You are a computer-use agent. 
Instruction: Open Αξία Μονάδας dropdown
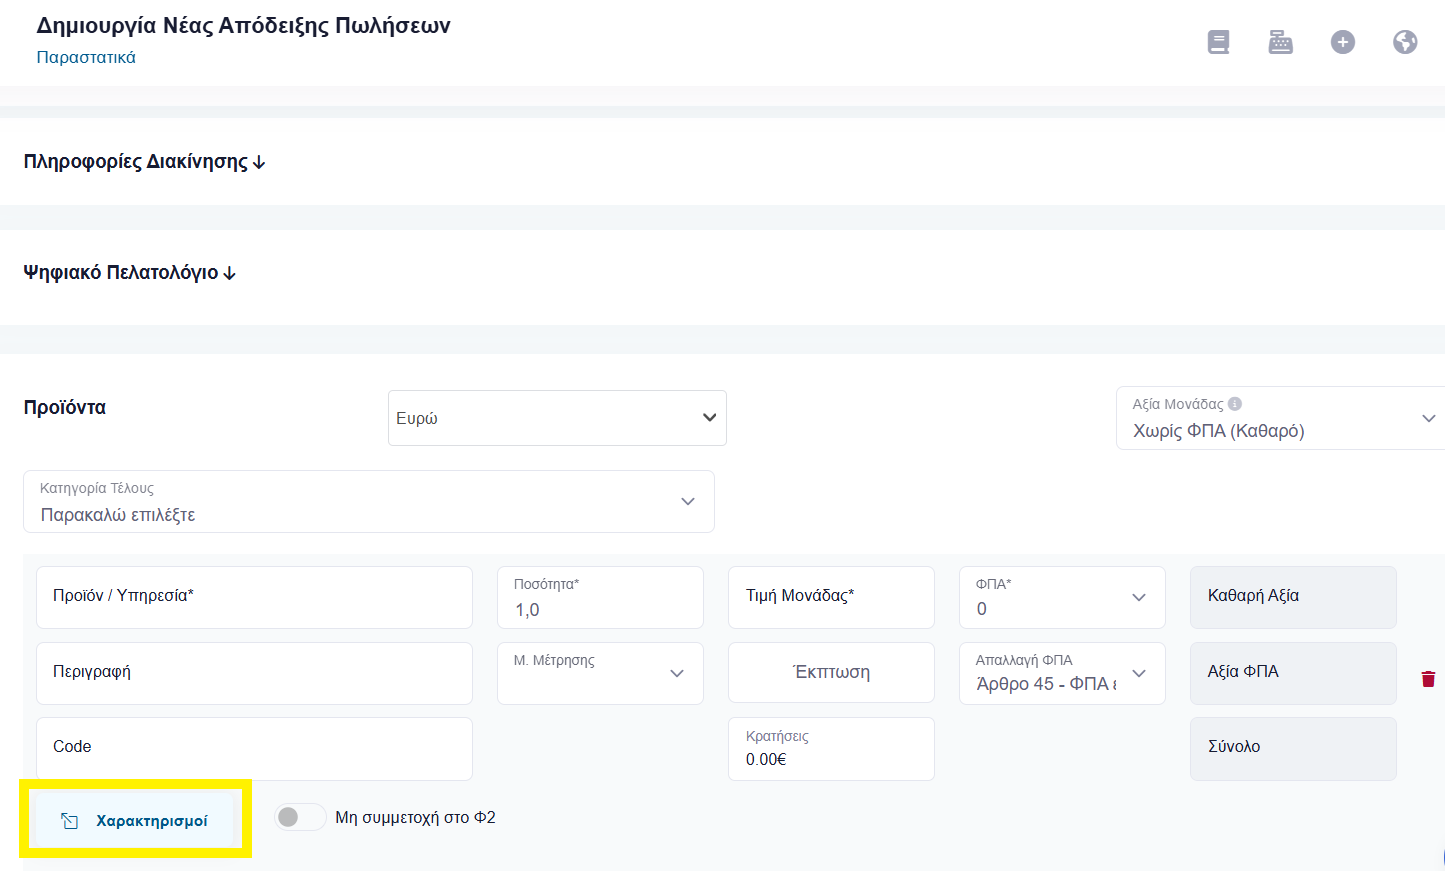tap(1280, 418)
